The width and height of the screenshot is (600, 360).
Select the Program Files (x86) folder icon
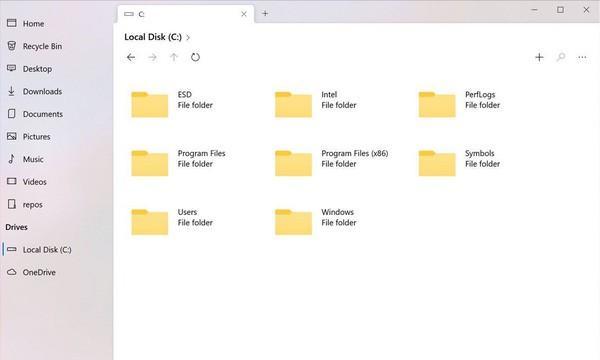point(293,163)
